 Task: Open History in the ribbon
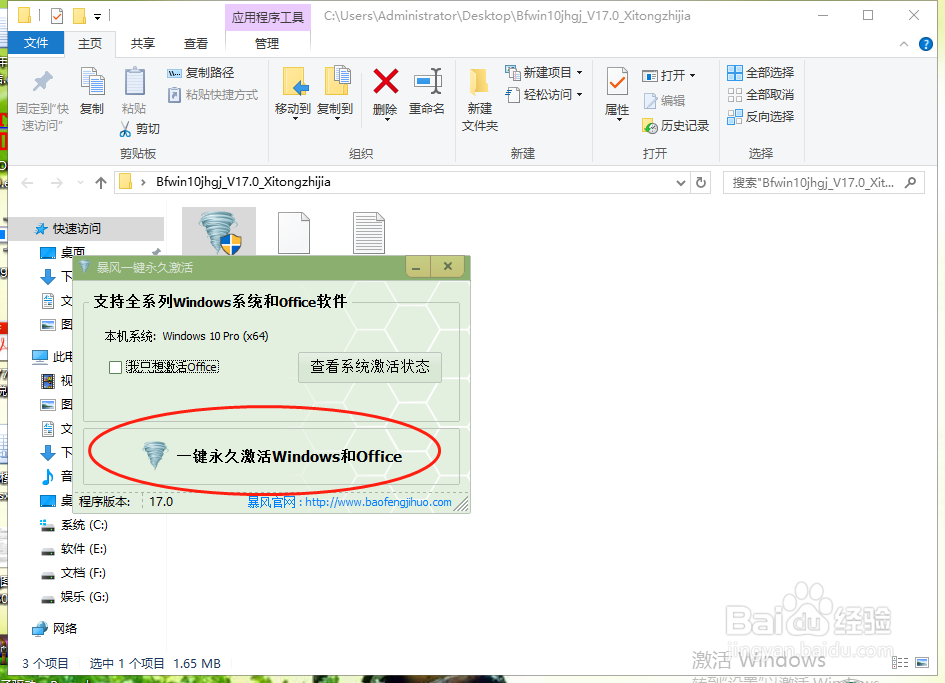(676, 125)
